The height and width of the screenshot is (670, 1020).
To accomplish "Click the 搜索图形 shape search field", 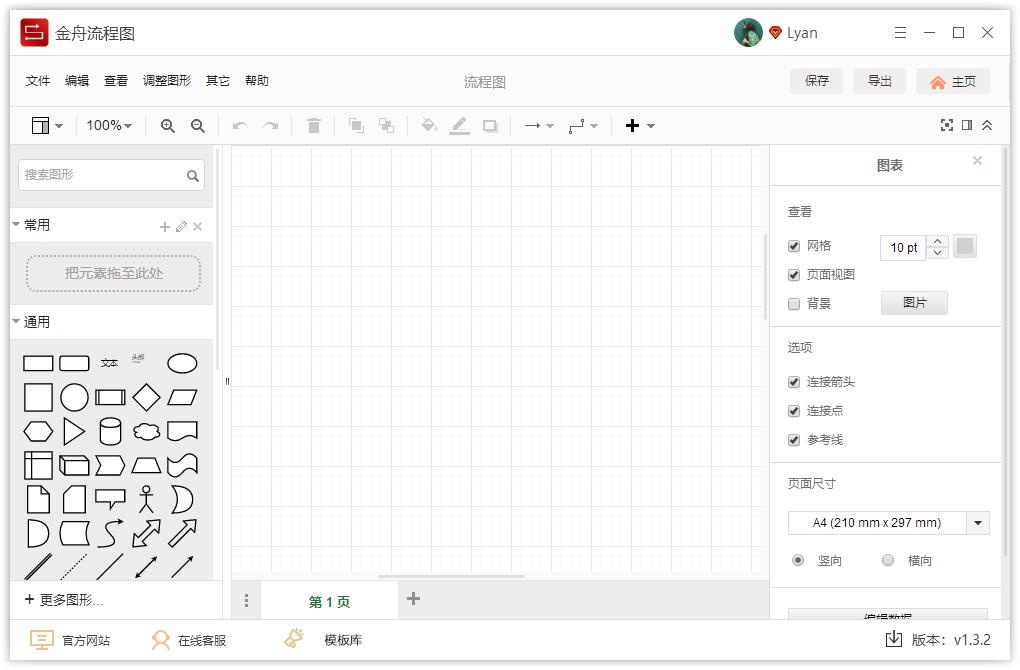I will pos(100,174).
